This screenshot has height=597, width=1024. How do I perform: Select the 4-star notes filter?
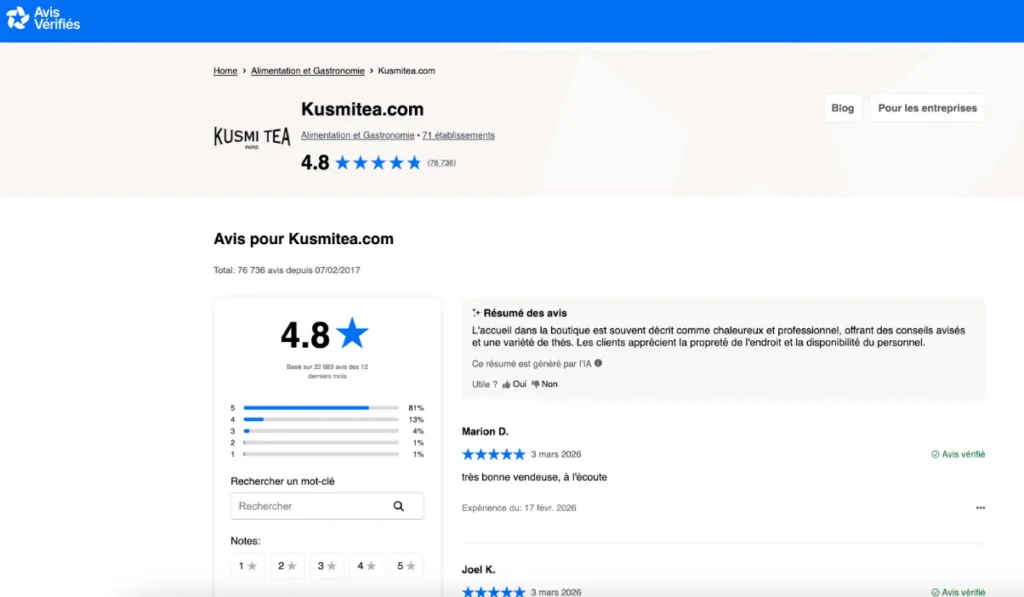[x=367, y=566]
